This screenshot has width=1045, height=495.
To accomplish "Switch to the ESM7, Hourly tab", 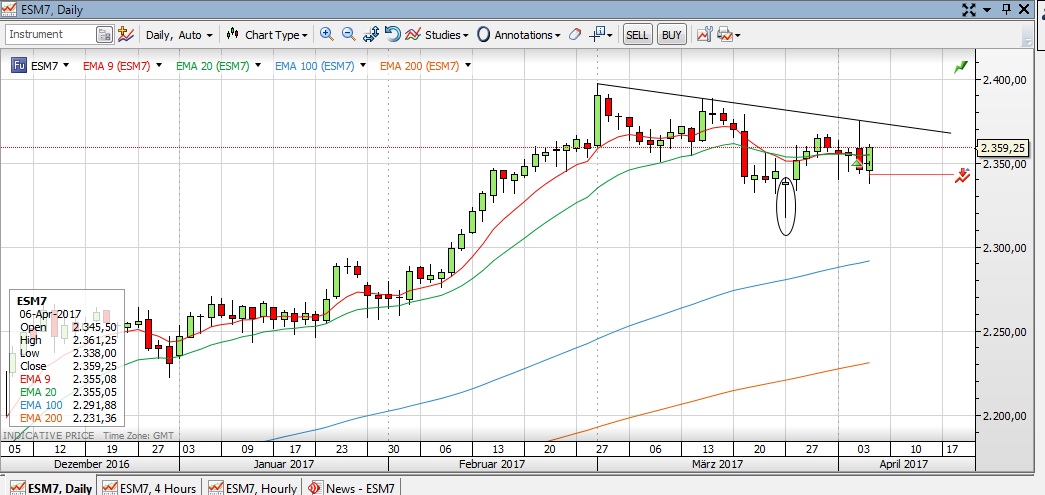I will click(x=254, y=488).
